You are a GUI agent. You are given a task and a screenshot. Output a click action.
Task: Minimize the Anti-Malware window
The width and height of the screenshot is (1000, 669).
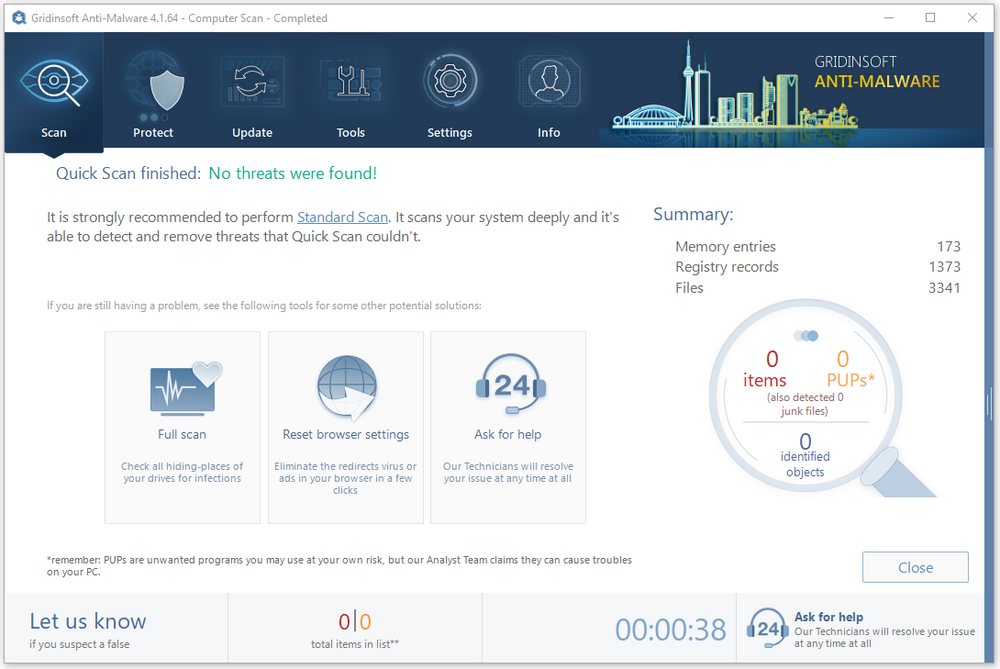click(889, 18)
